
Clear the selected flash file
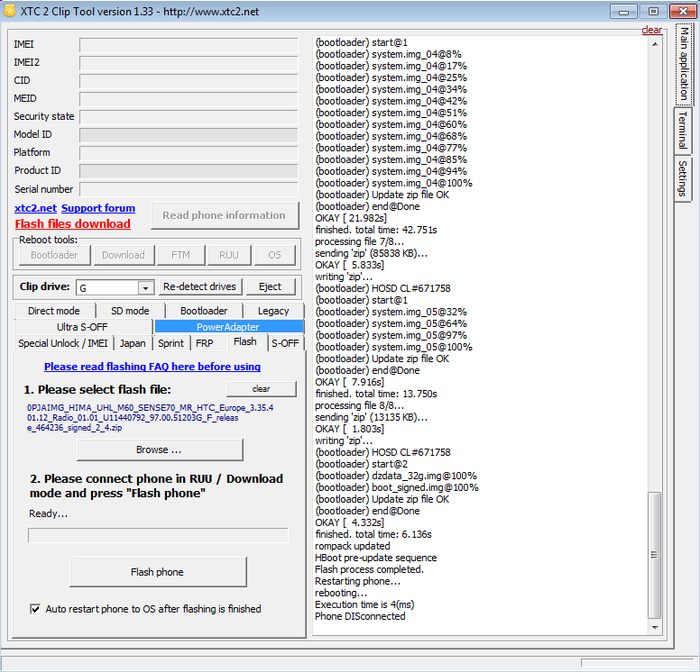click(261, 389)
